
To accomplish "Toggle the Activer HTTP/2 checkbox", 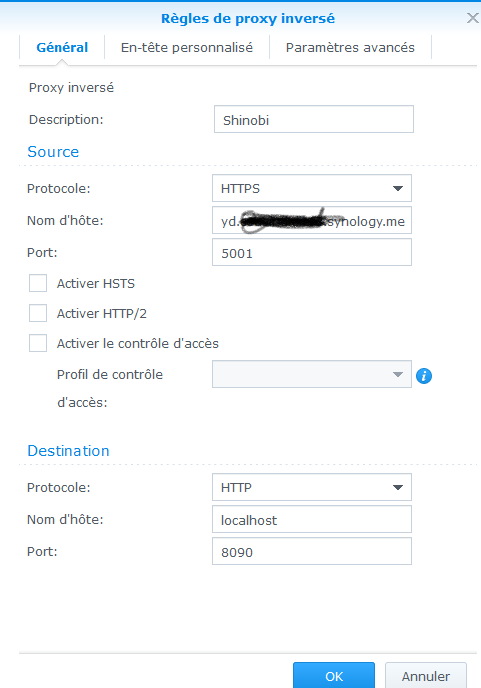I will coord(38,313).
